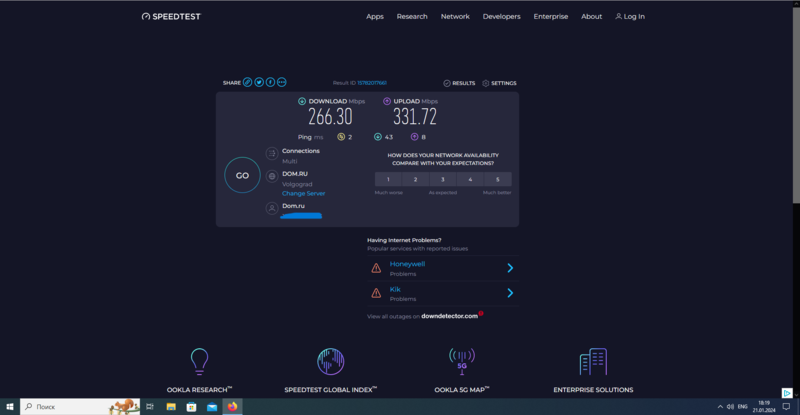Screen dimensions: 800x415
Task: Click the upload ping icon
Action: (x=414, y=137)
